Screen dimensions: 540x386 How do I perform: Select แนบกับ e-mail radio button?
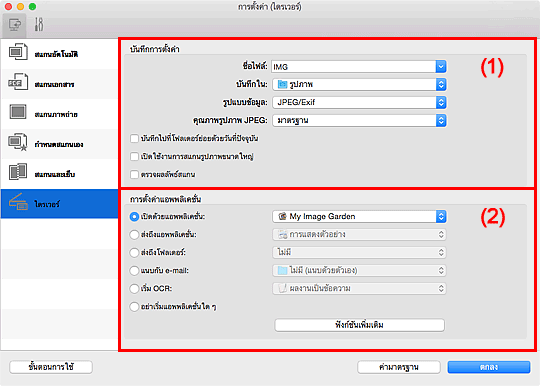coord(134,270)
